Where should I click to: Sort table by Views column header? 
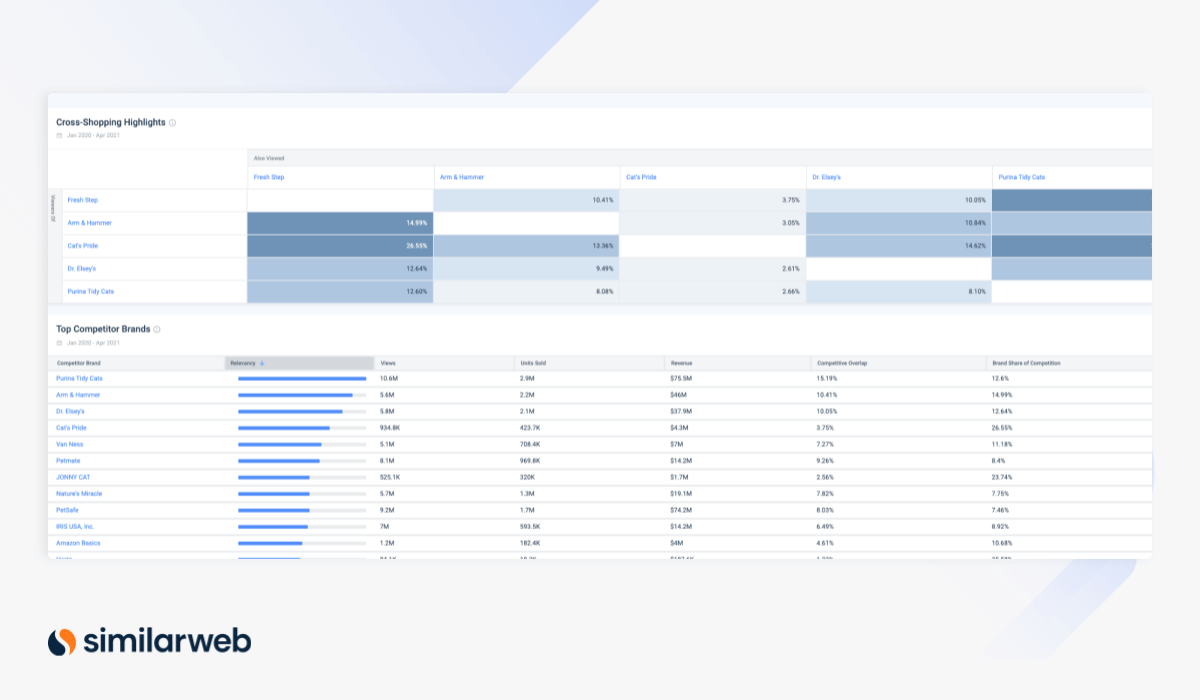tap(388, 363)
